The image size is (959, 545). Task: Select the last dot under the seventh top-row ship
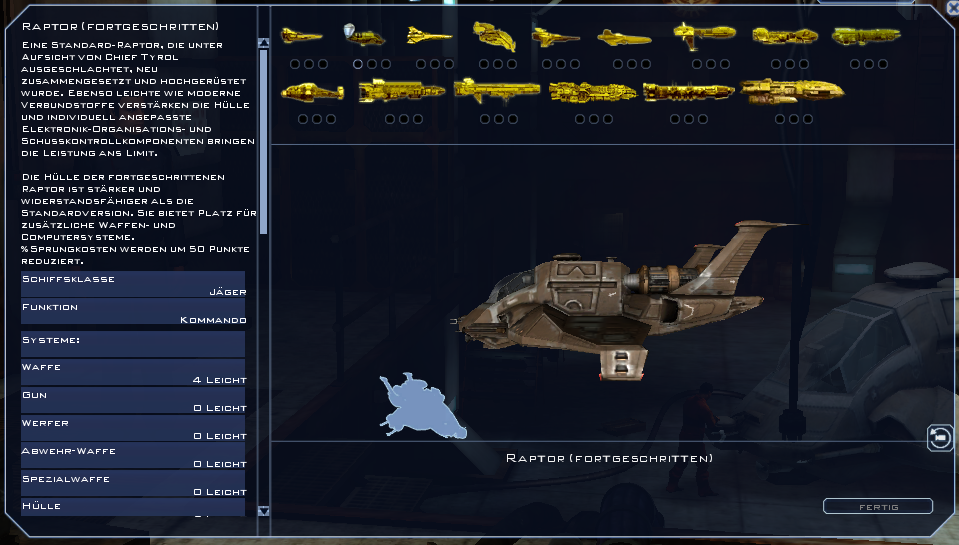coord(725,64)
